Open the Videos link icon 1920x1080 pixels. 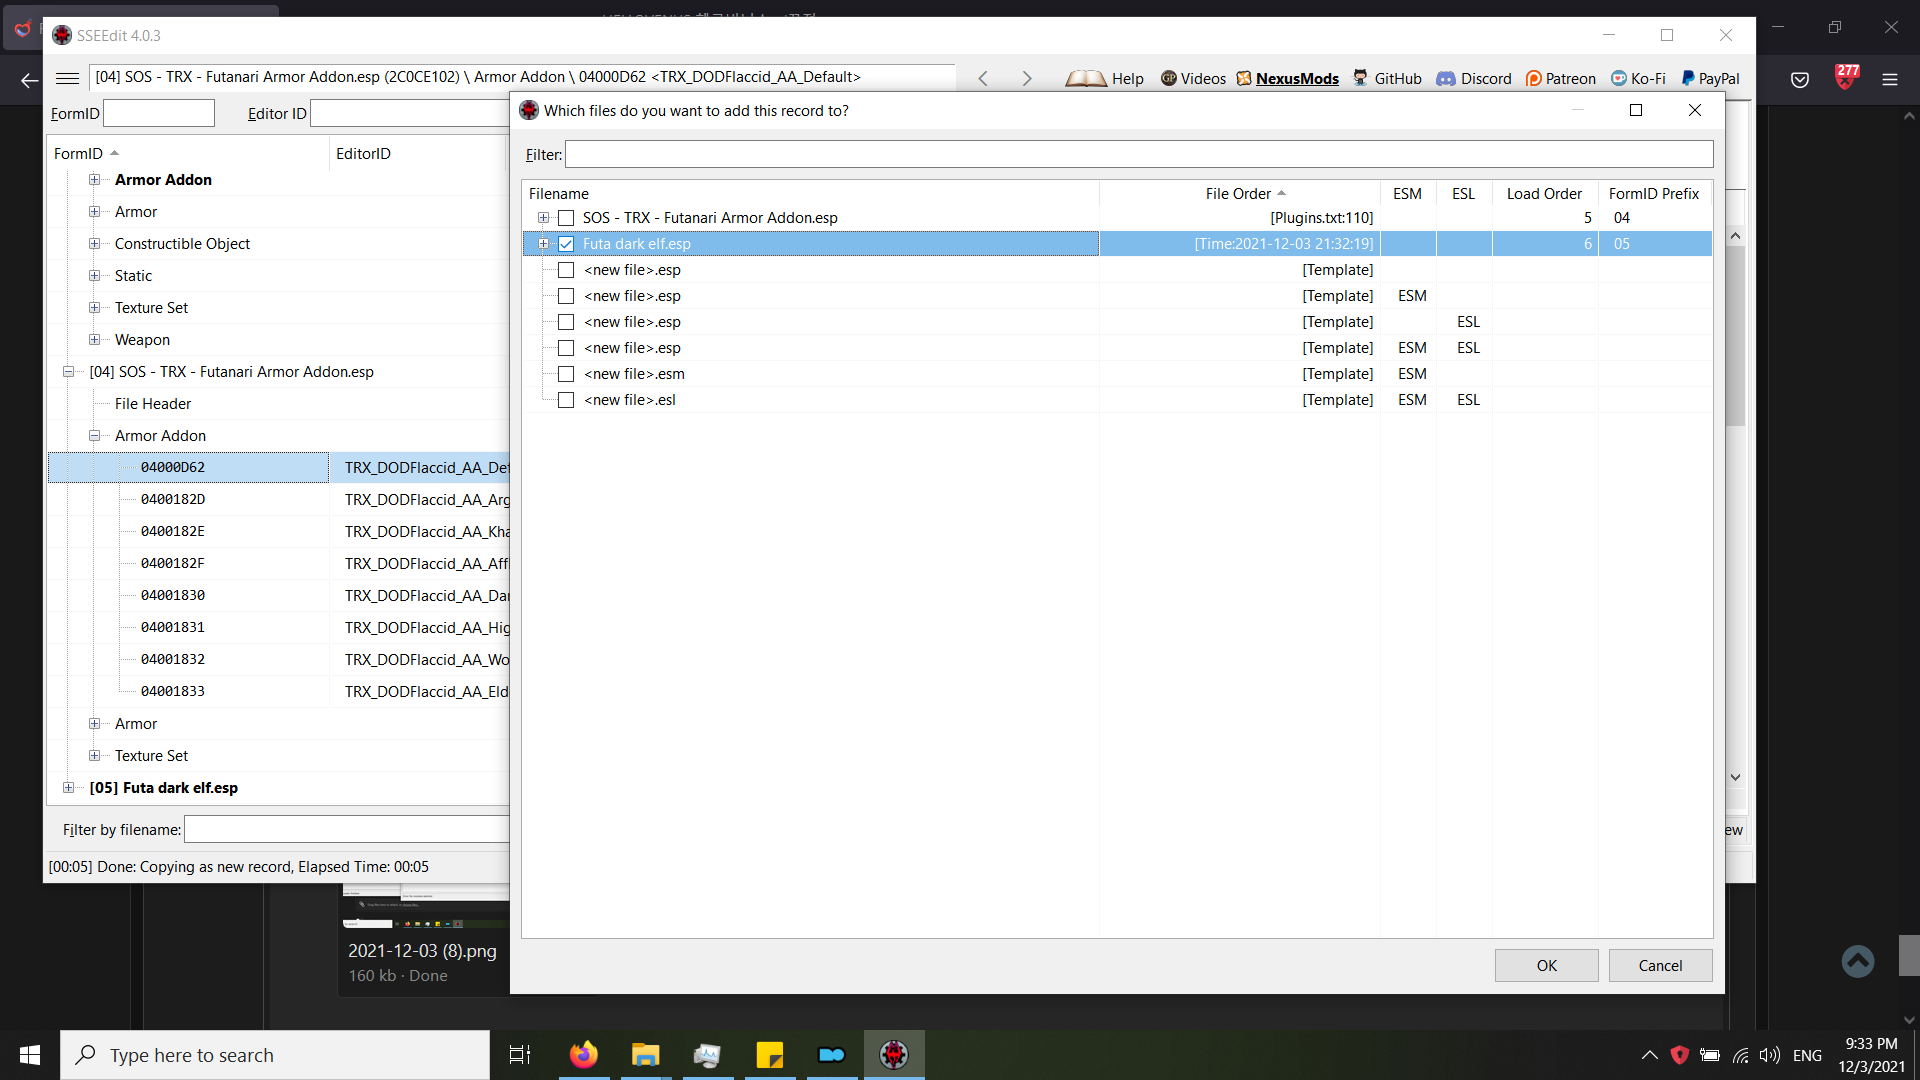pos(1168,78)
